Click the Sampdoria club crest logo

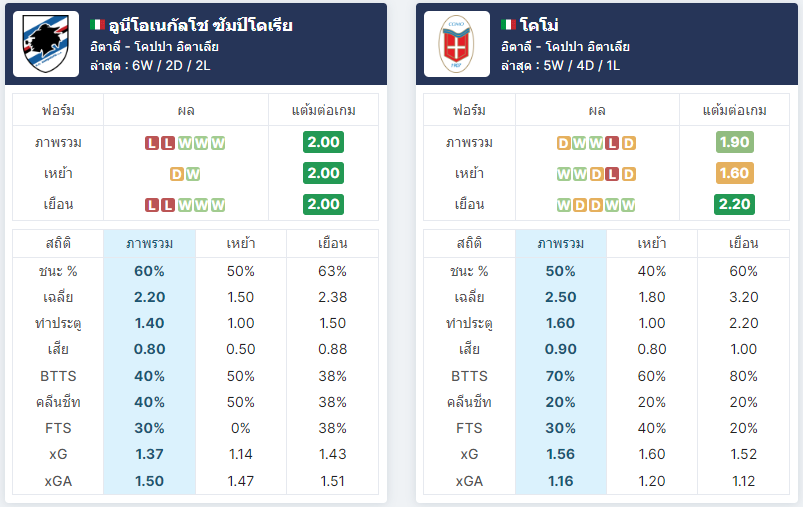point(46,44)
